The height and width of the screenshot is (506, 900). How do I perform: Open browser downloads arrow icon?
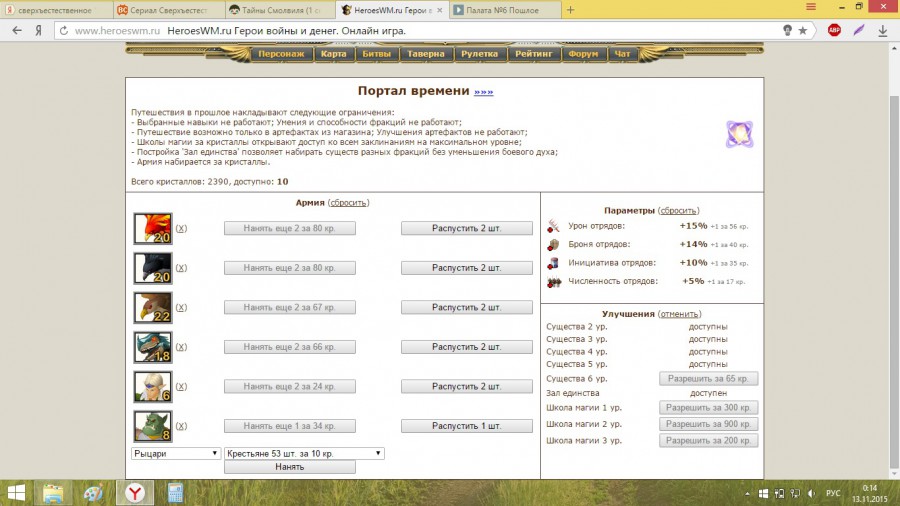(x=883, y=31)
